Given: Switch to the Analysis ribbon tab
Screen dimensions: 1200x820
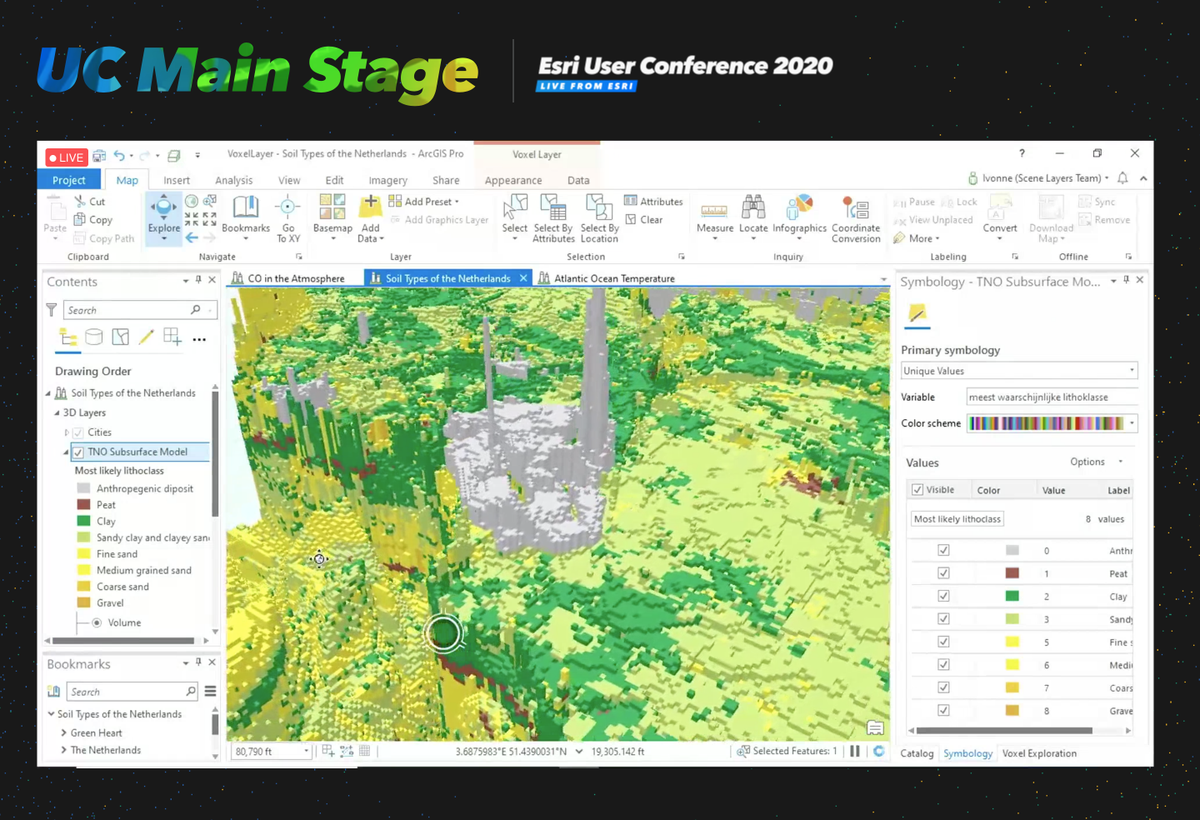Looking at the screenshot, I should 234,181.
